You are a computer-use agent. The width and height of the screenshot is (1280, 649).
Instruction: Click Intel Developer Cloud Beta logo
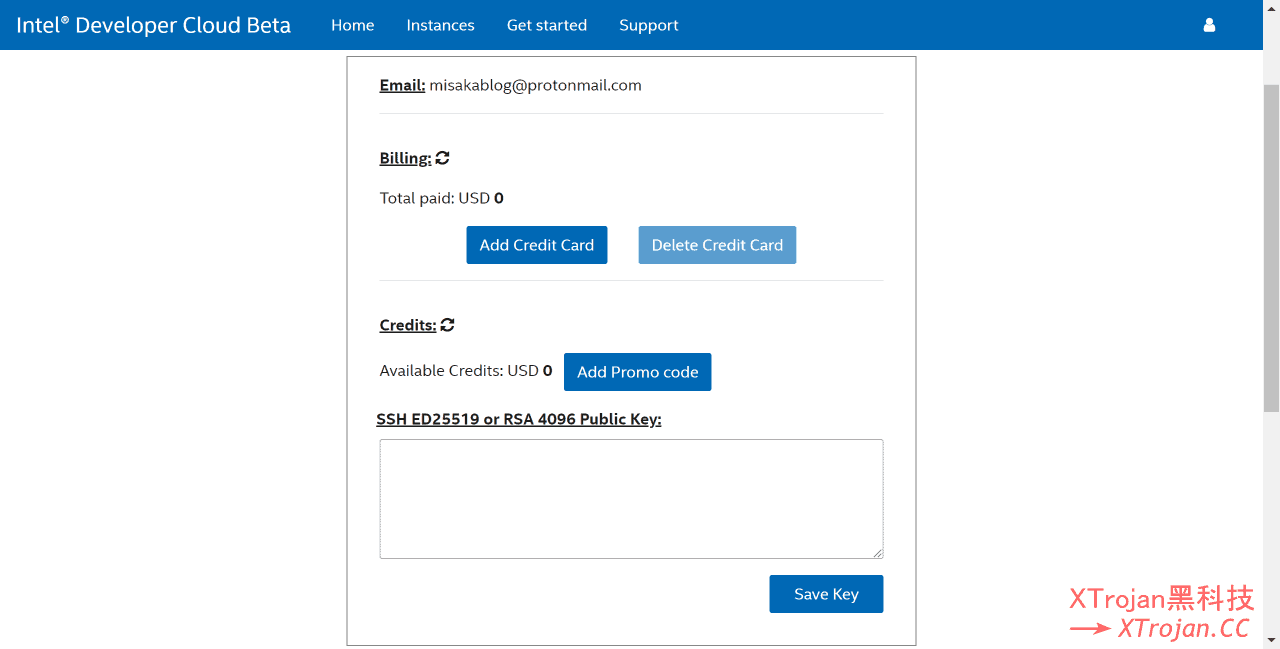coord(153,25)
